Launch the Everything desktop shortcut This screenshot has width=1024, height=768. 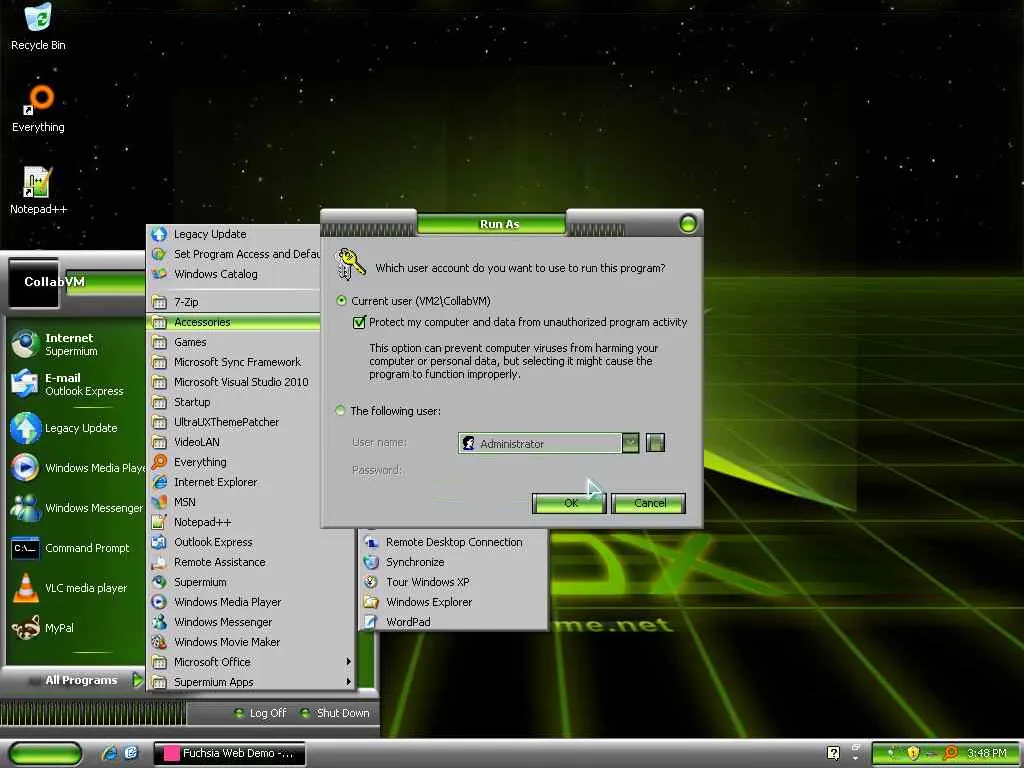39,108
